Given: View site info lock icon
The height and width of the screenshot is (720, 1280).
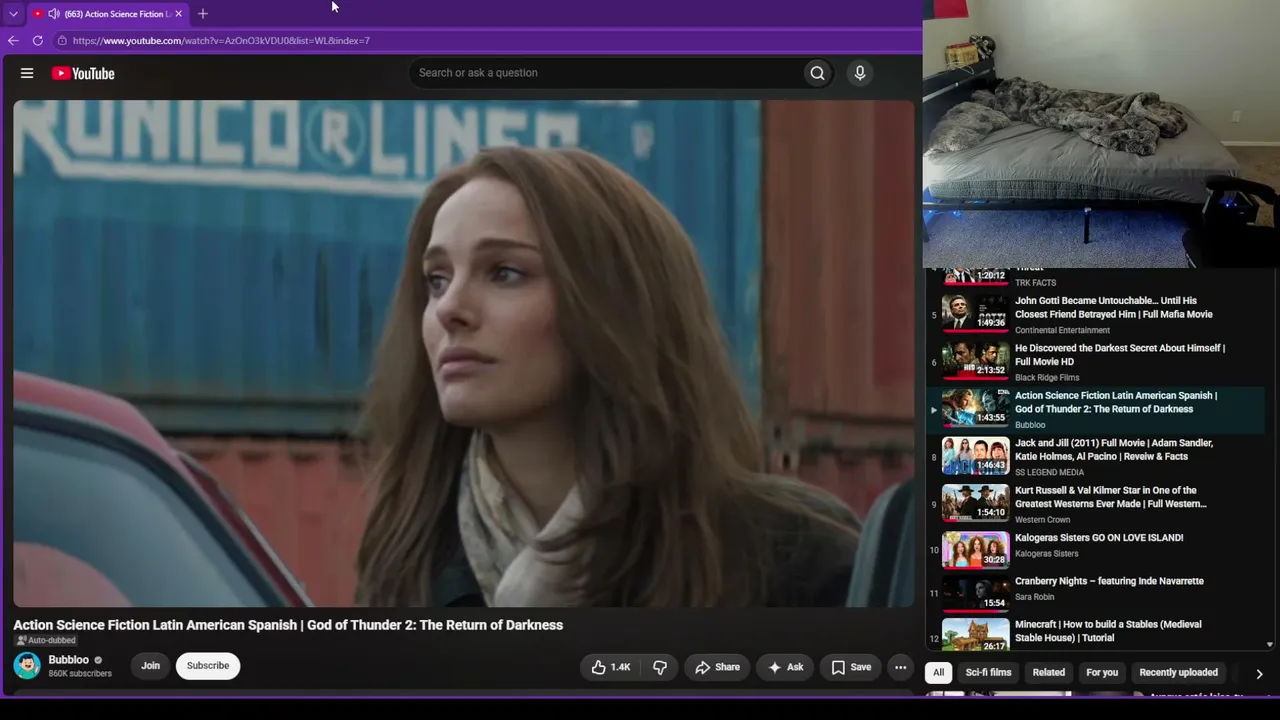Looking at the screenshot, I should coord(62,41).
